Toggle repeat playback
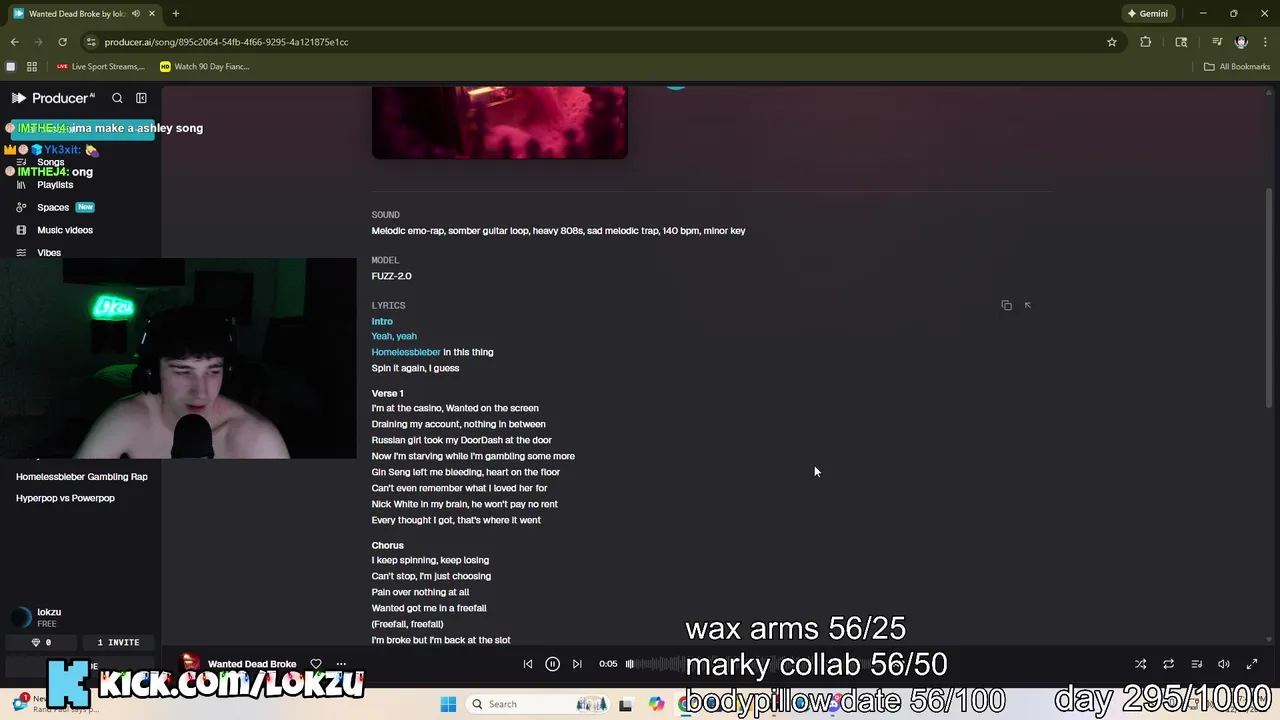 point(1168,664)
